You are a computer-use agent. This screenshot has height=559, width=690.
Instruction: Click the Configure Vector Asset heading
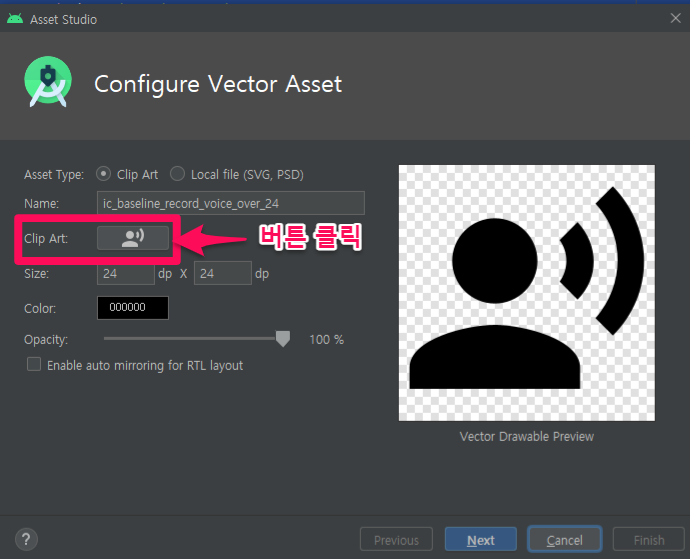[218, 84]
